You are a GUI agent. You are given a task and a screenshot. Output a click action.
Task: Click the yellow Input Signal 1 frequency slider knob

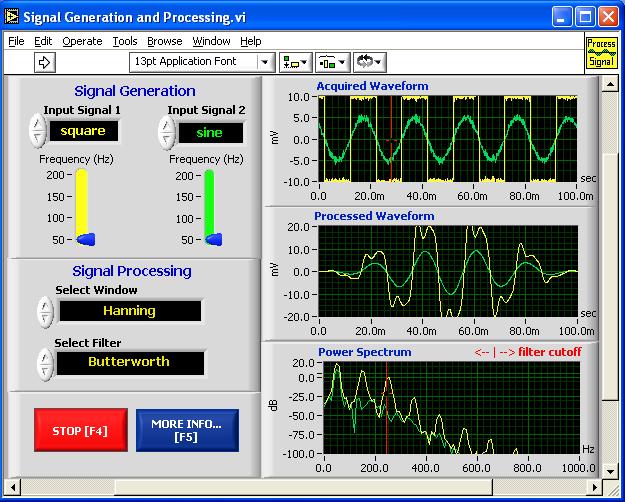86,239
